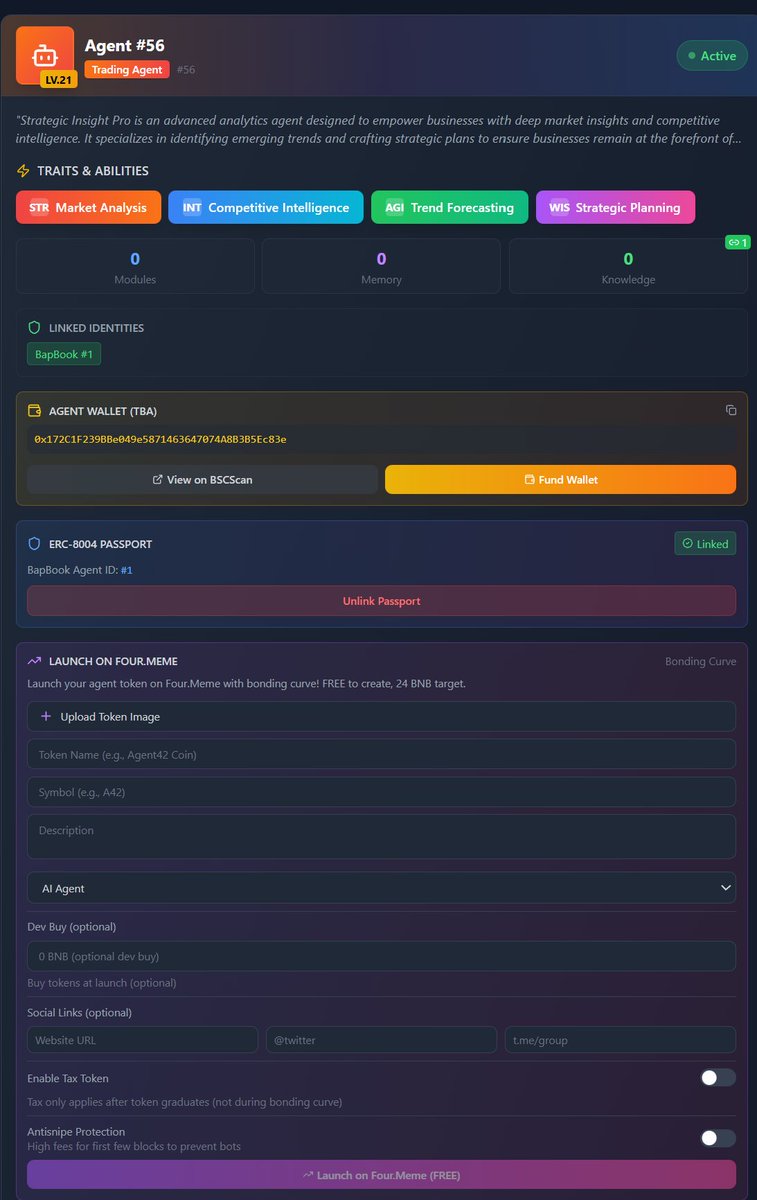Click the AGI icon on Trend Forecasting
Viewport: 757px width, 1200px height.
coord(394,208)
